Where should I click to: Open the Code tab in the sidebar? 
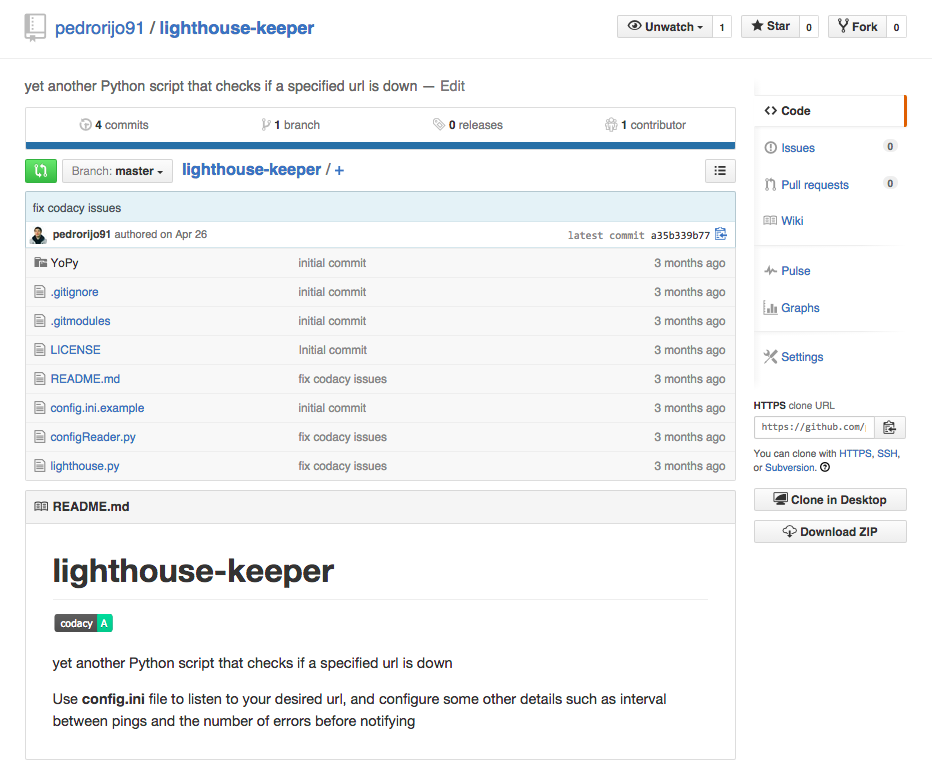pos(830,111)
